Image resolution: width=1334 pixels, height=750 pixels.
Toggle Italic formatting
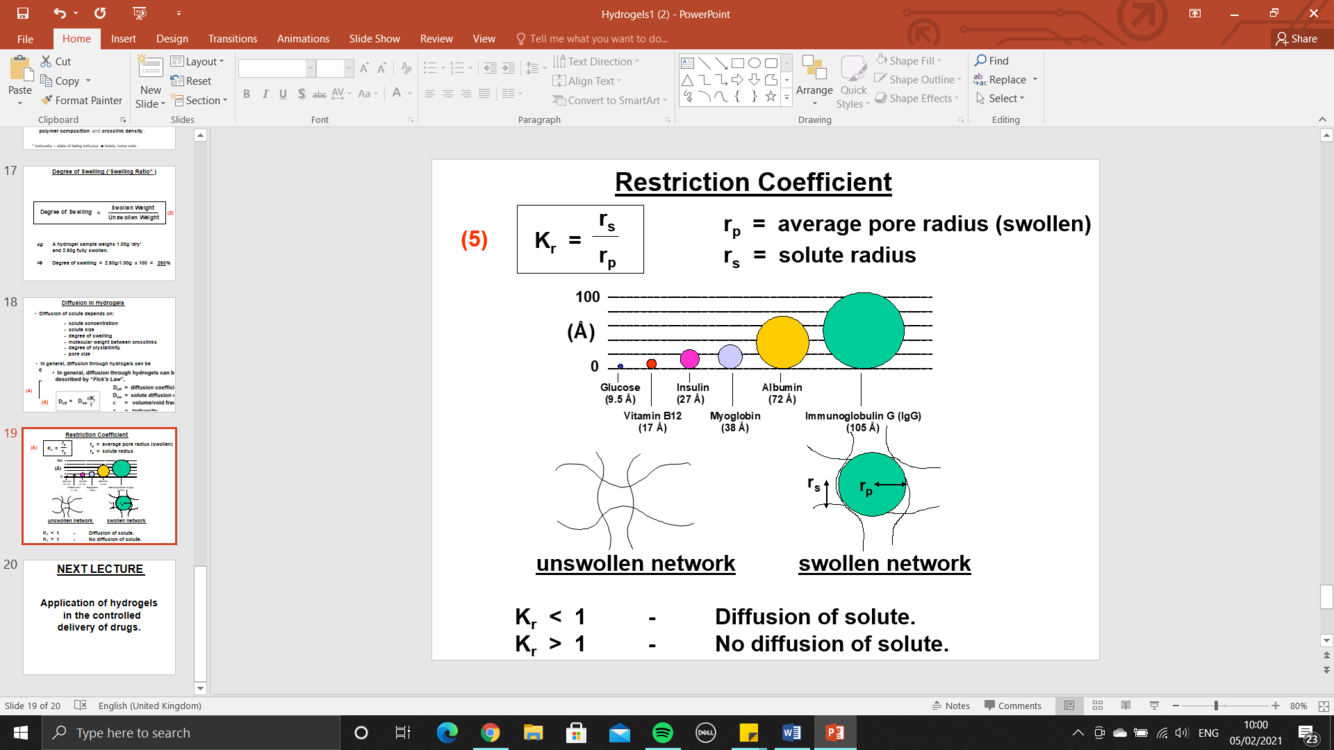point(265,94)
